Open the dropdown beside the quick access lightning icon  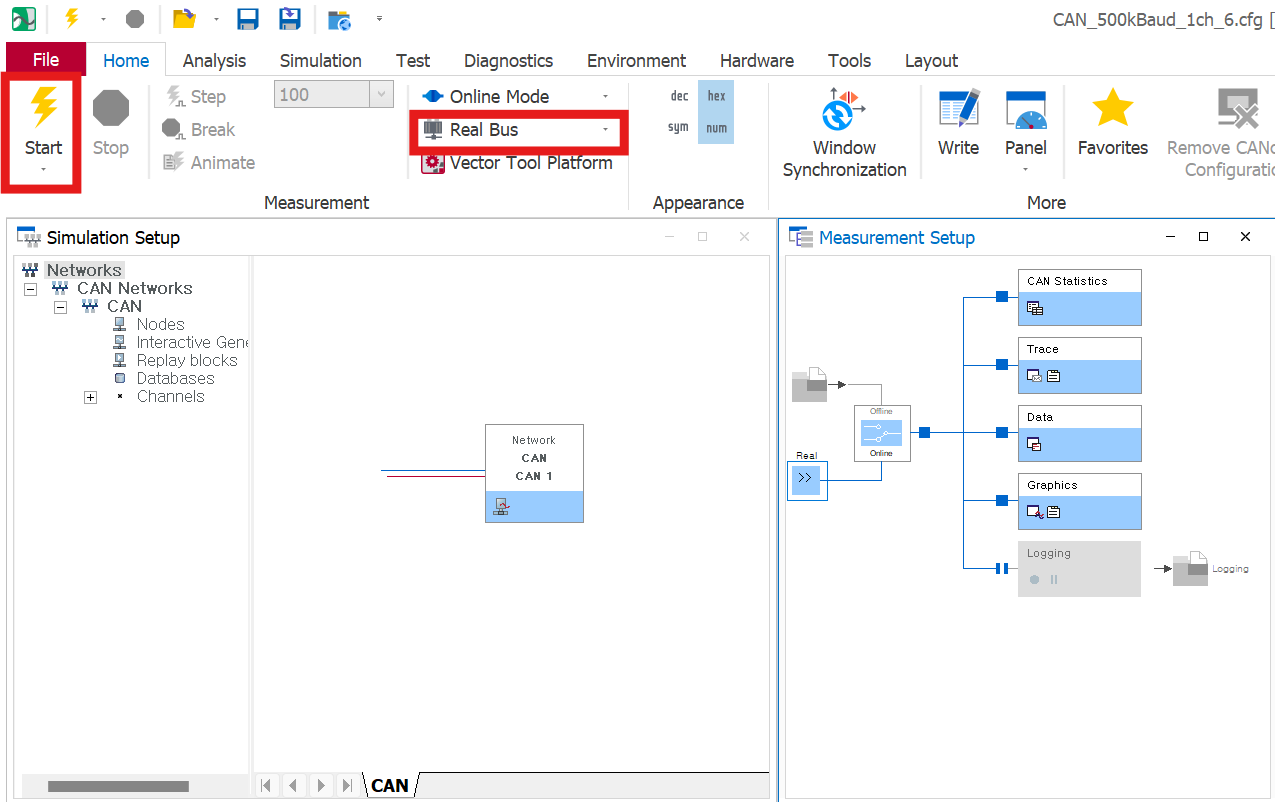coord(103,18)
